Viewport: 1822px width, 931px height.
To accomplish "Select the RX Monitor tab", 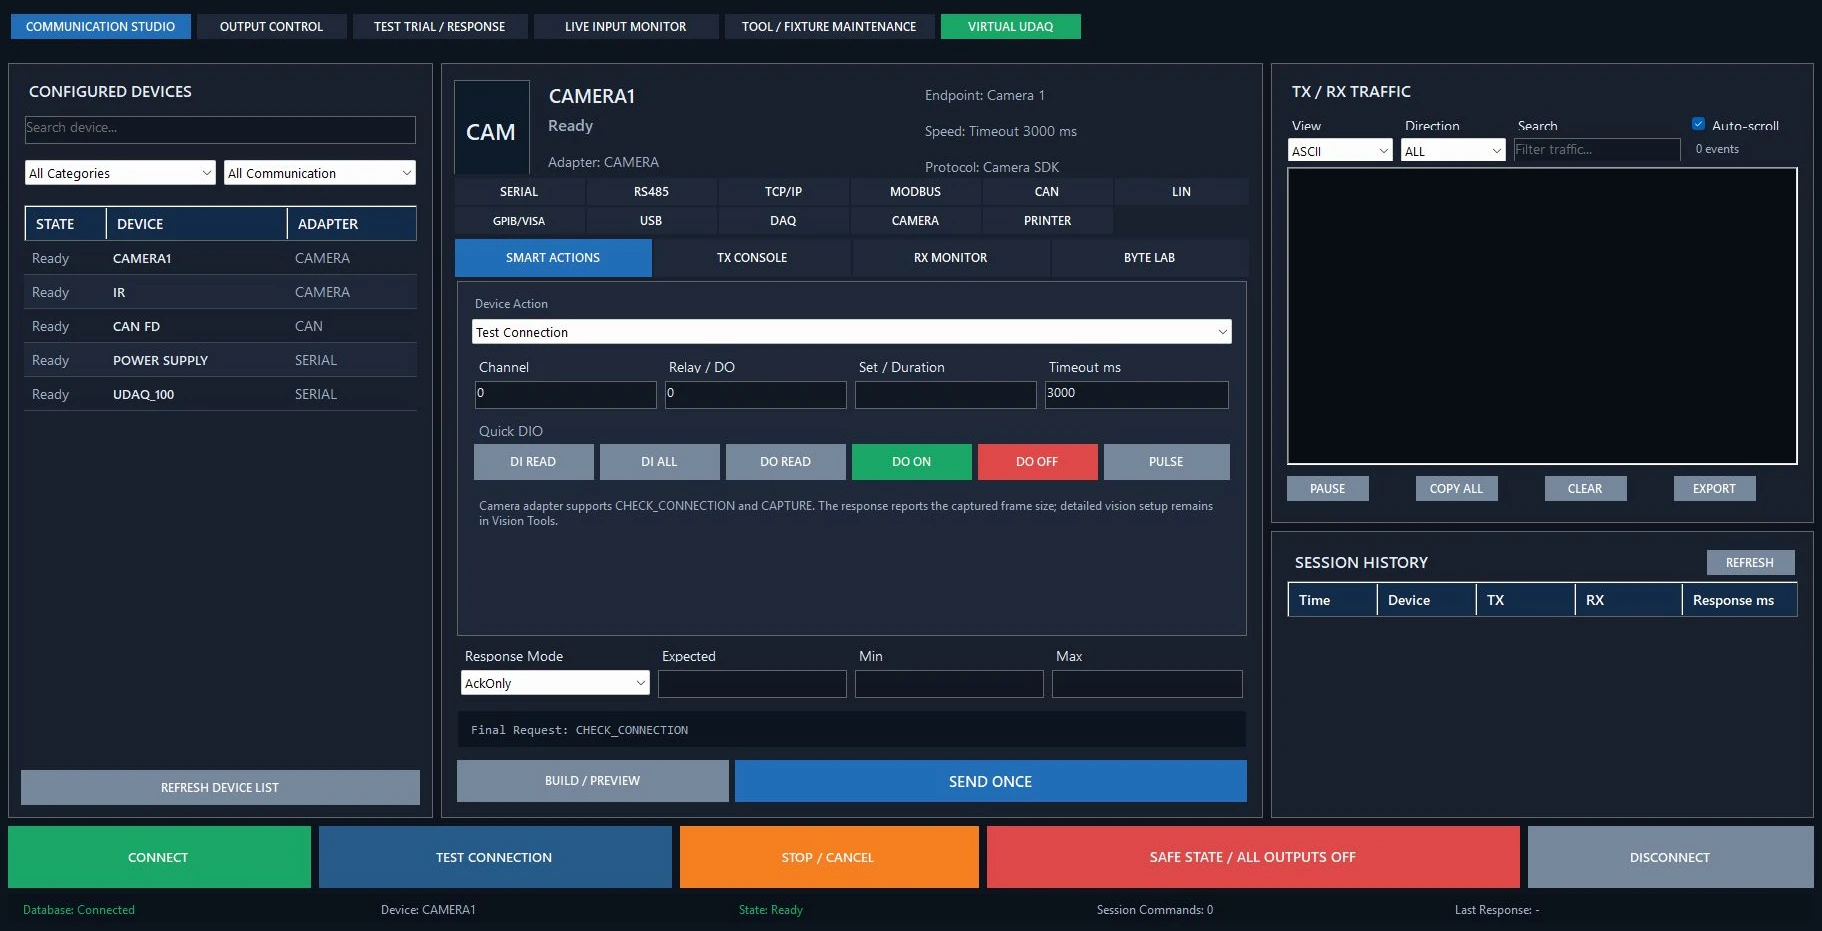I will click(950, 258).
